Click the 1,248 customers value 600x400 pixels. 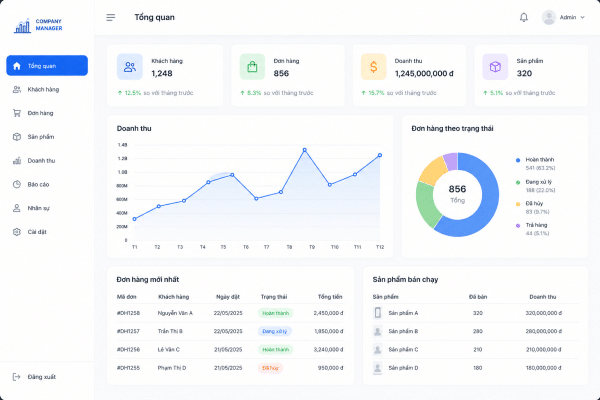162,73
